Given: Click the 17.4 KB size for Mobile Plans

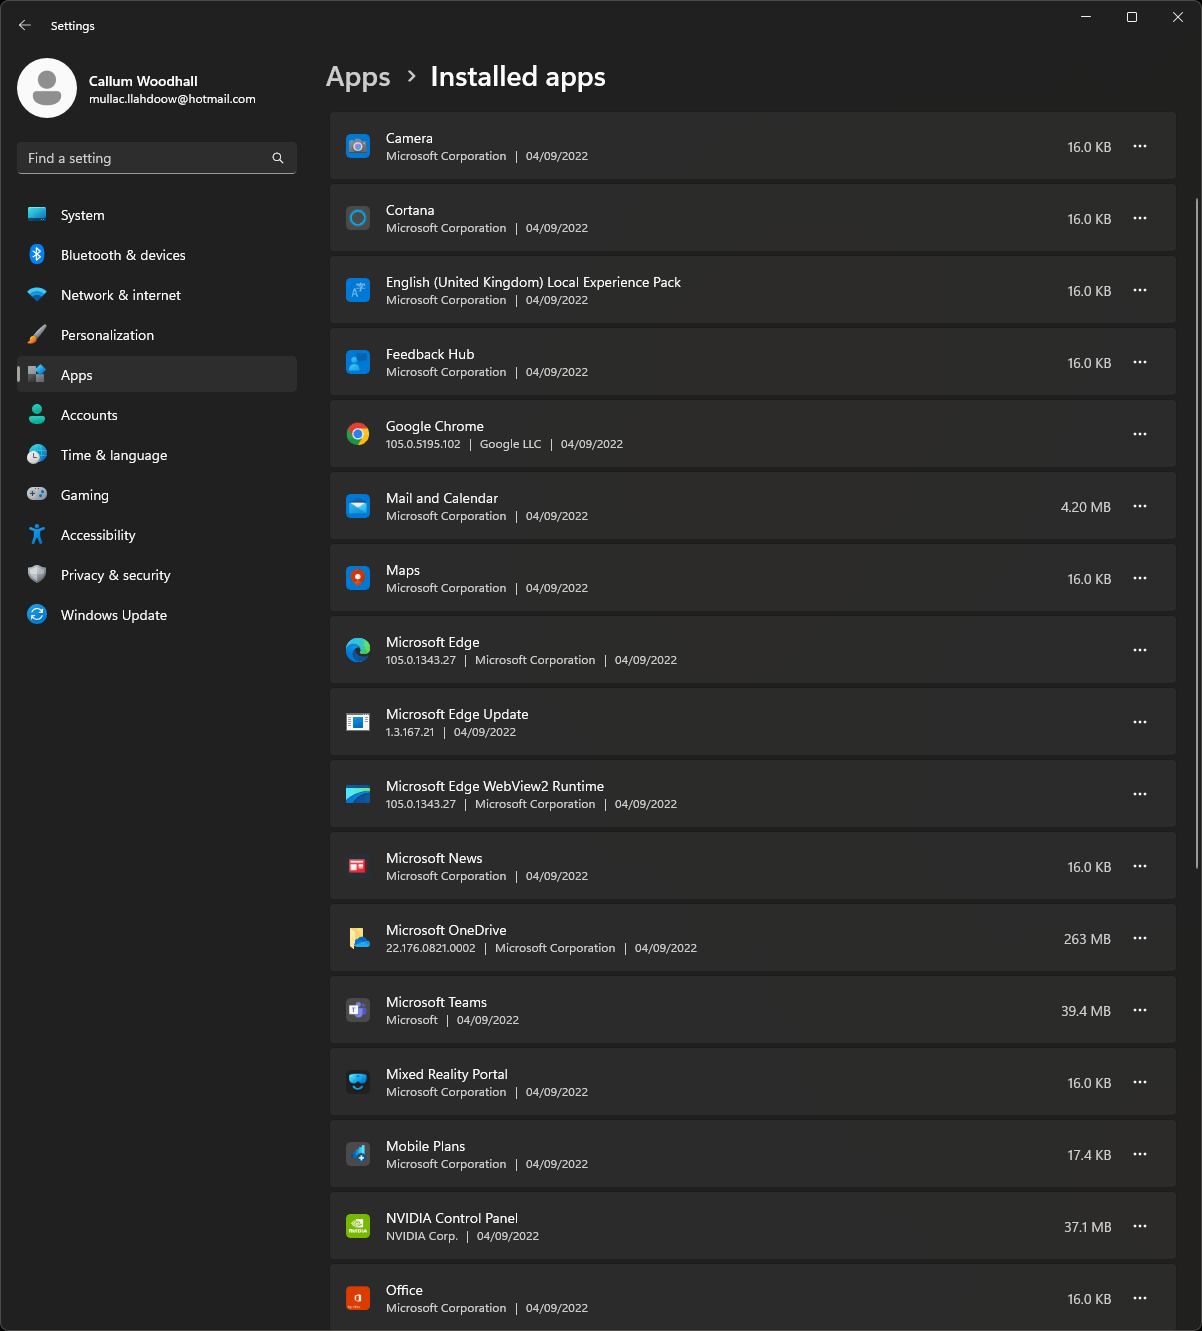Looking at the screenshot, I should [x=1089, y=1155].
